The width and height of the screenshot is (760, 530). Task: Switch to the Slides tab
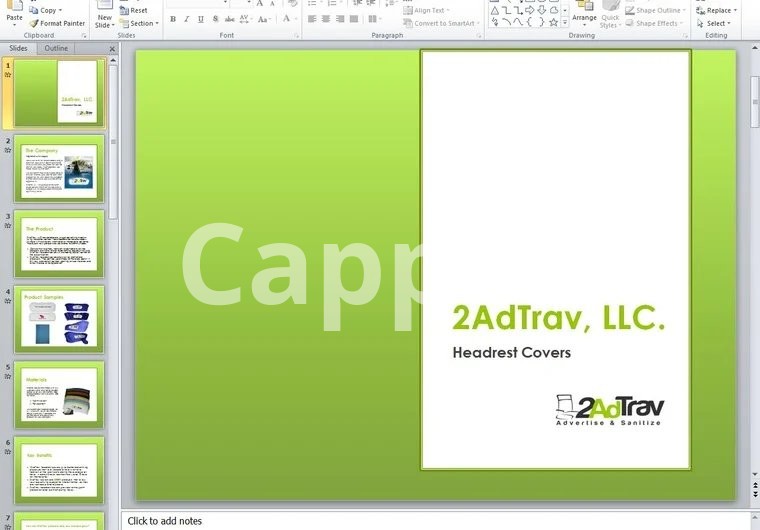click(18, 48)
